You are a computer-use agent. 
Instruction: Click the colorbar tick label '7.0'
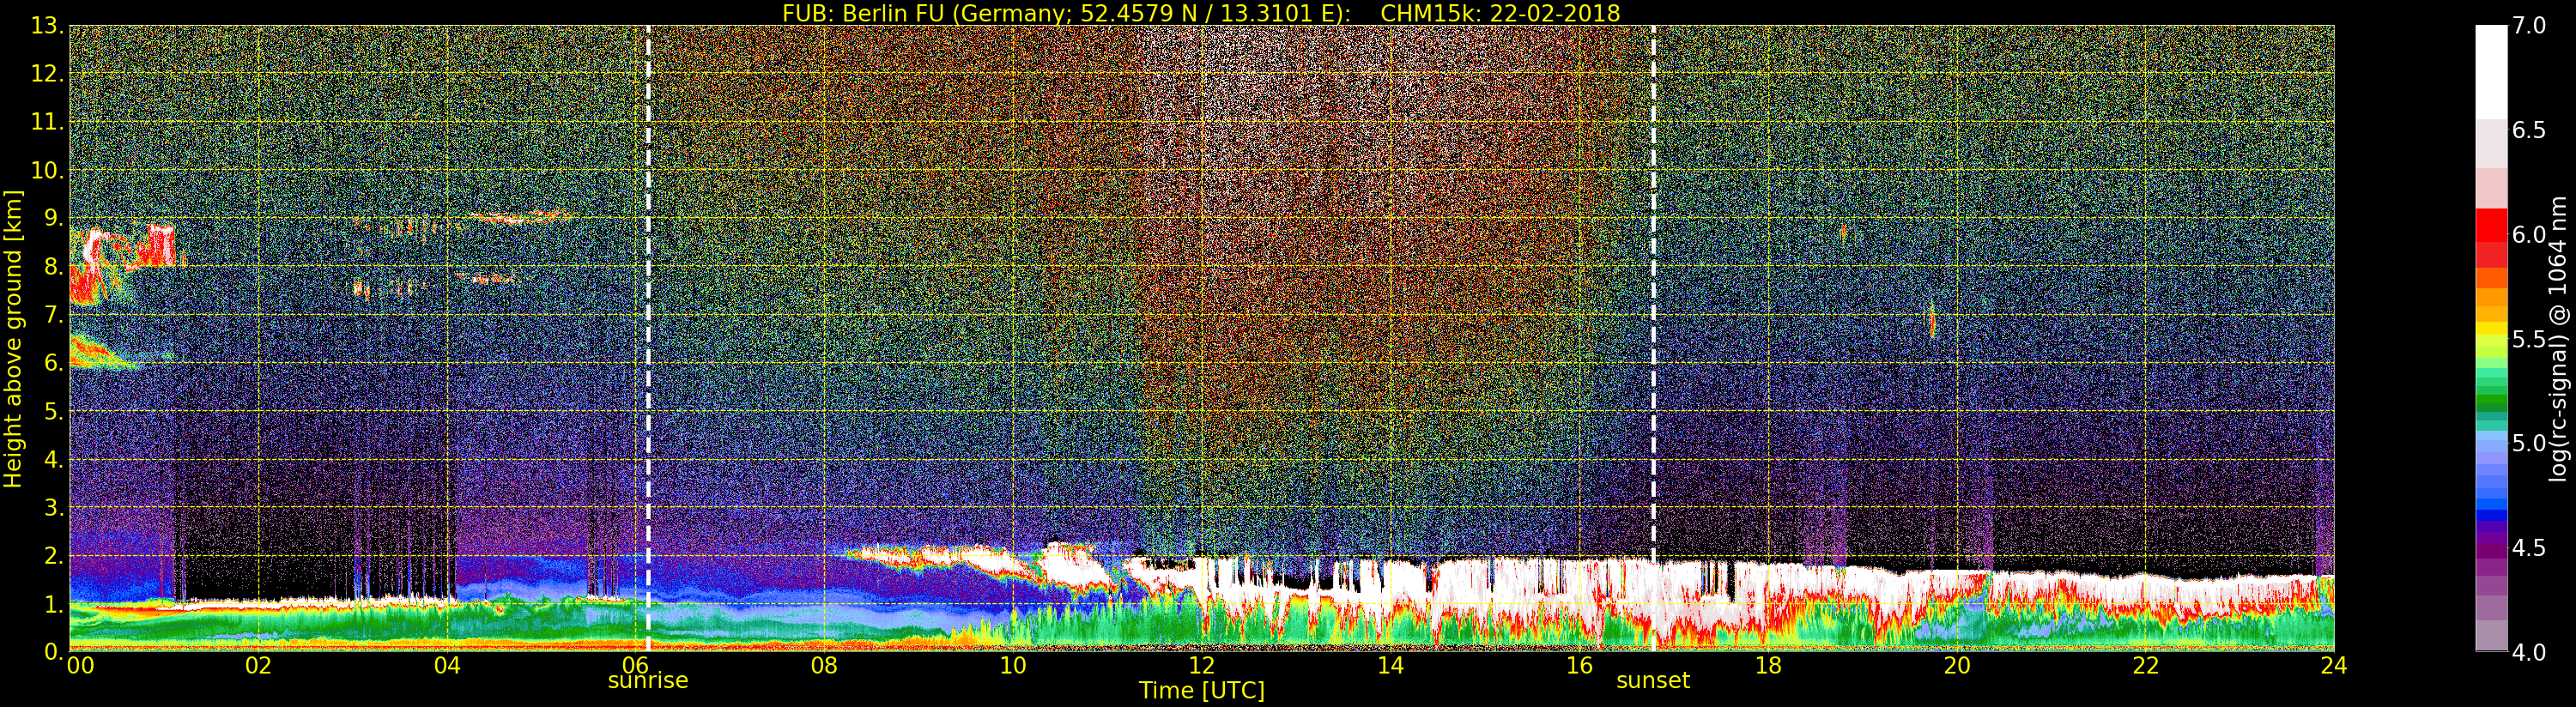point(2529,26)
